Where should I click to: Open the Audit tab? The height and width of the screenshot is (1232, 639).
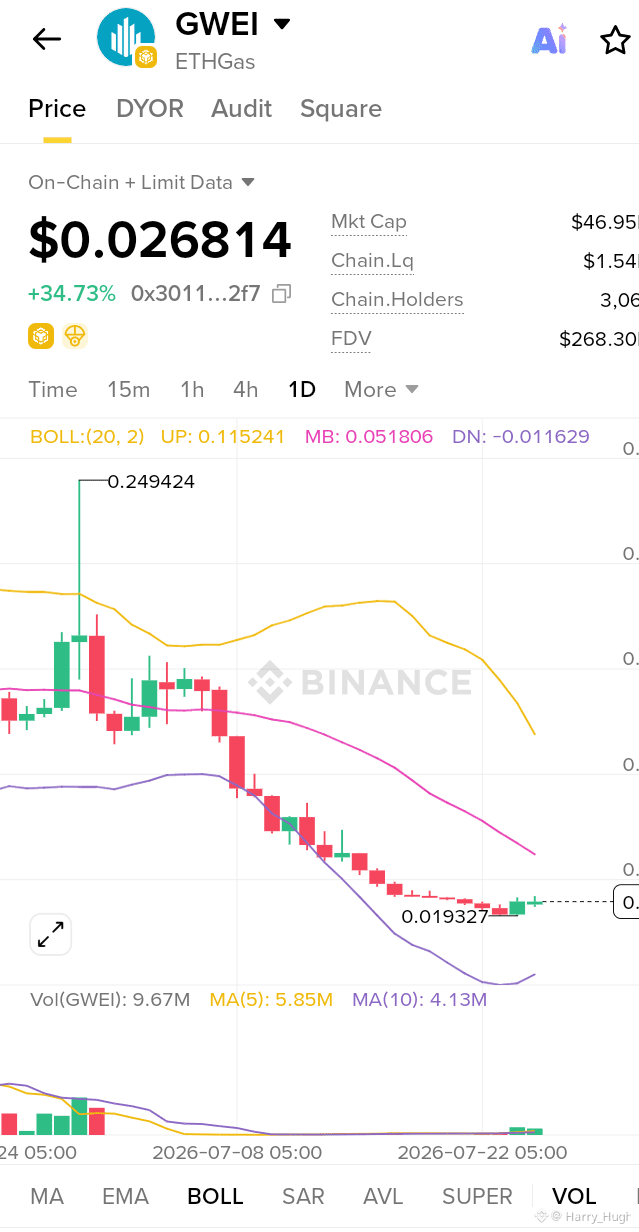click(x=242, y=108)
